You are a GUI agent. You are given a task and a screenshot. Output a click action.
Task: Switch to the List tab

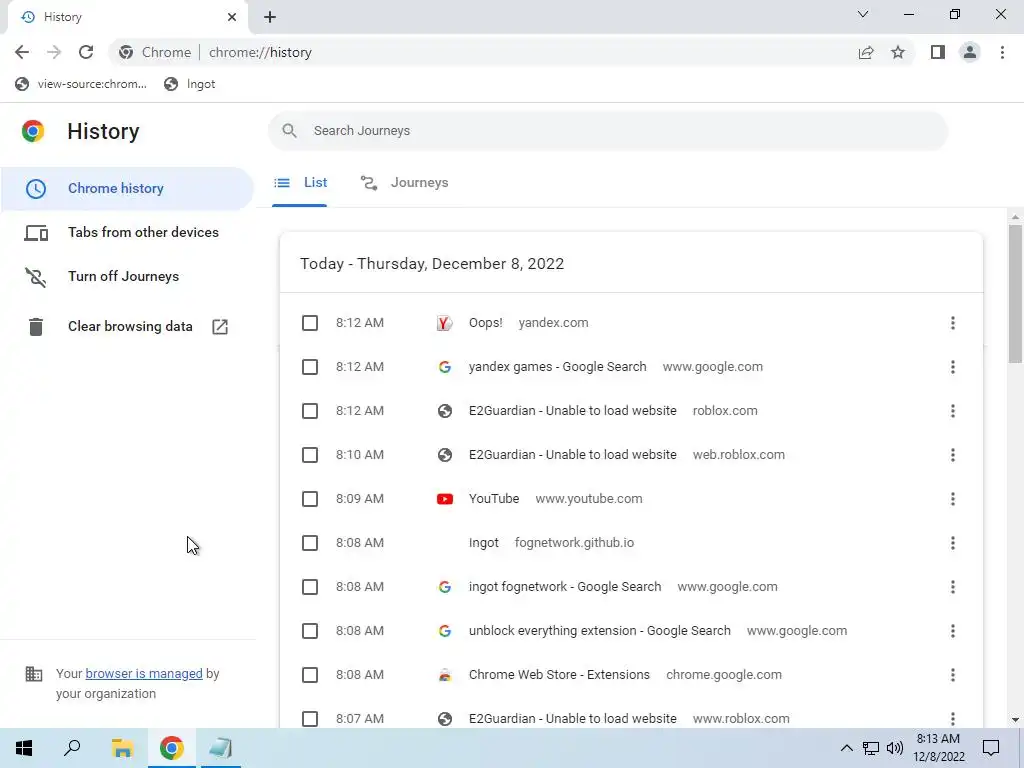[x=300, y=183]
